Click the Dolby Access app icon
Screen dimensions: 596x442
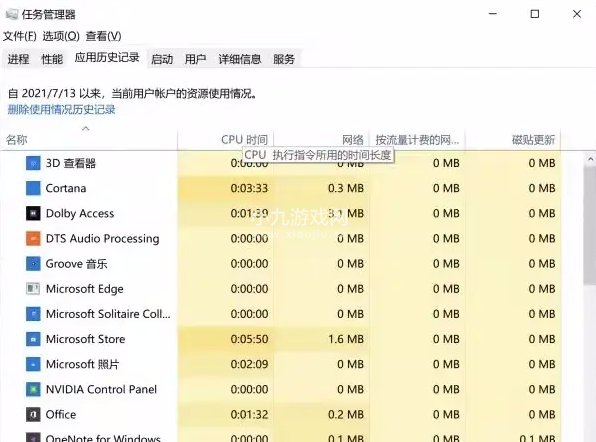tap(33, 213)
